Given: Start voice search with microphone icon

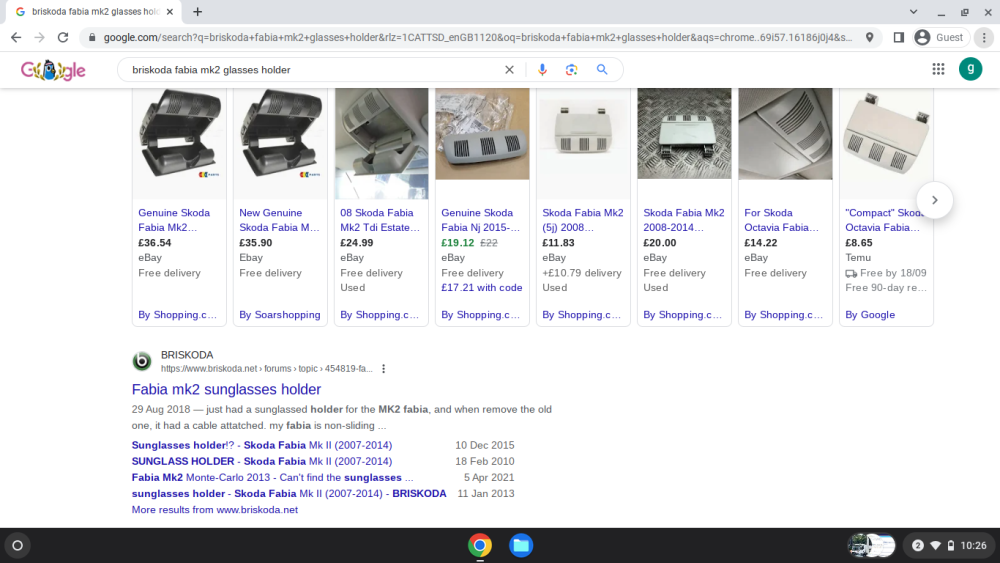Looking at the screenshot, I should (x=542, y=69).
